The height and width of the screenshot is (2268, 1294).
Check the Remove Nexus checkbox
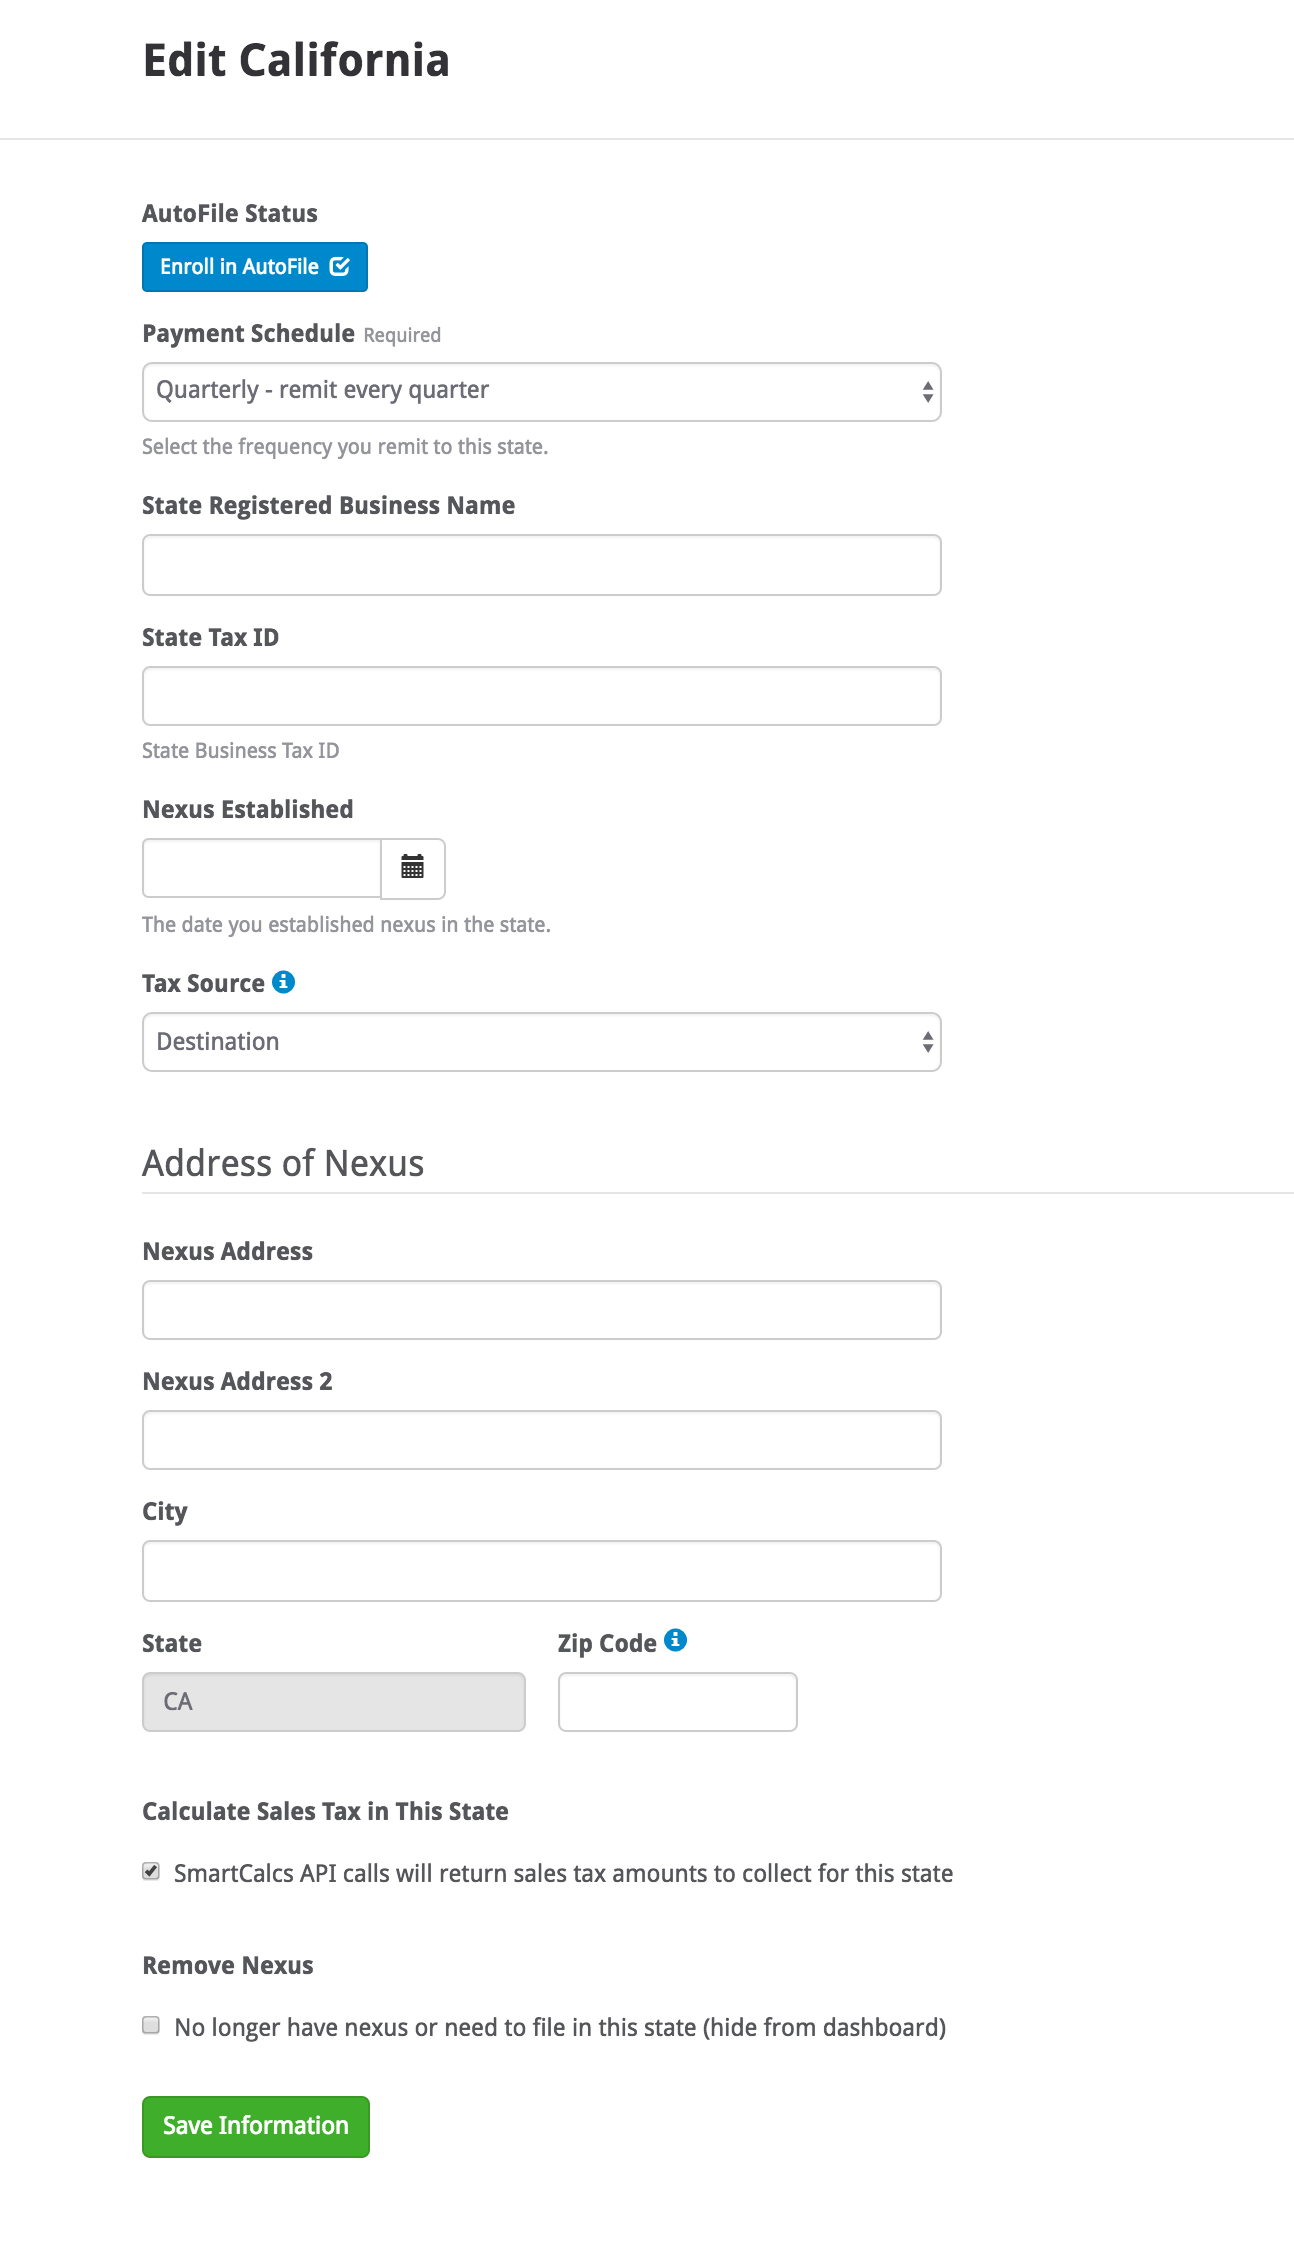point(151,2025)
